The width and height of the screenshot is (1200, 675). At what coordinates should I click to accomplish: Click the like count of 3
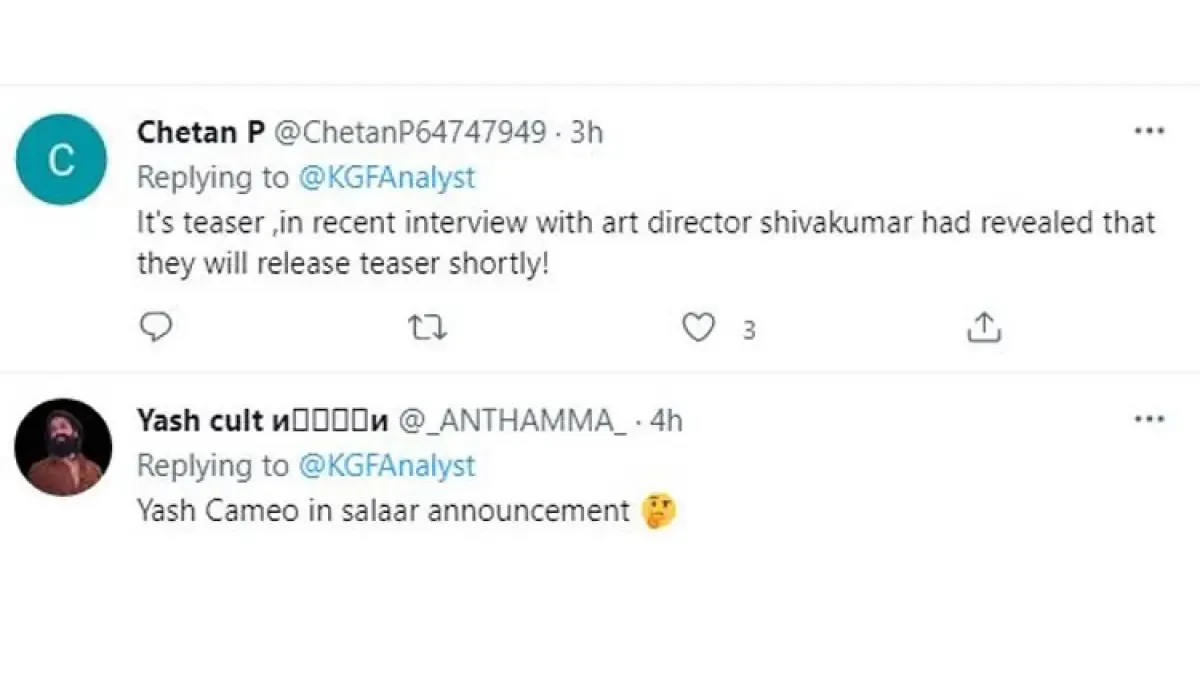[748, 329]
